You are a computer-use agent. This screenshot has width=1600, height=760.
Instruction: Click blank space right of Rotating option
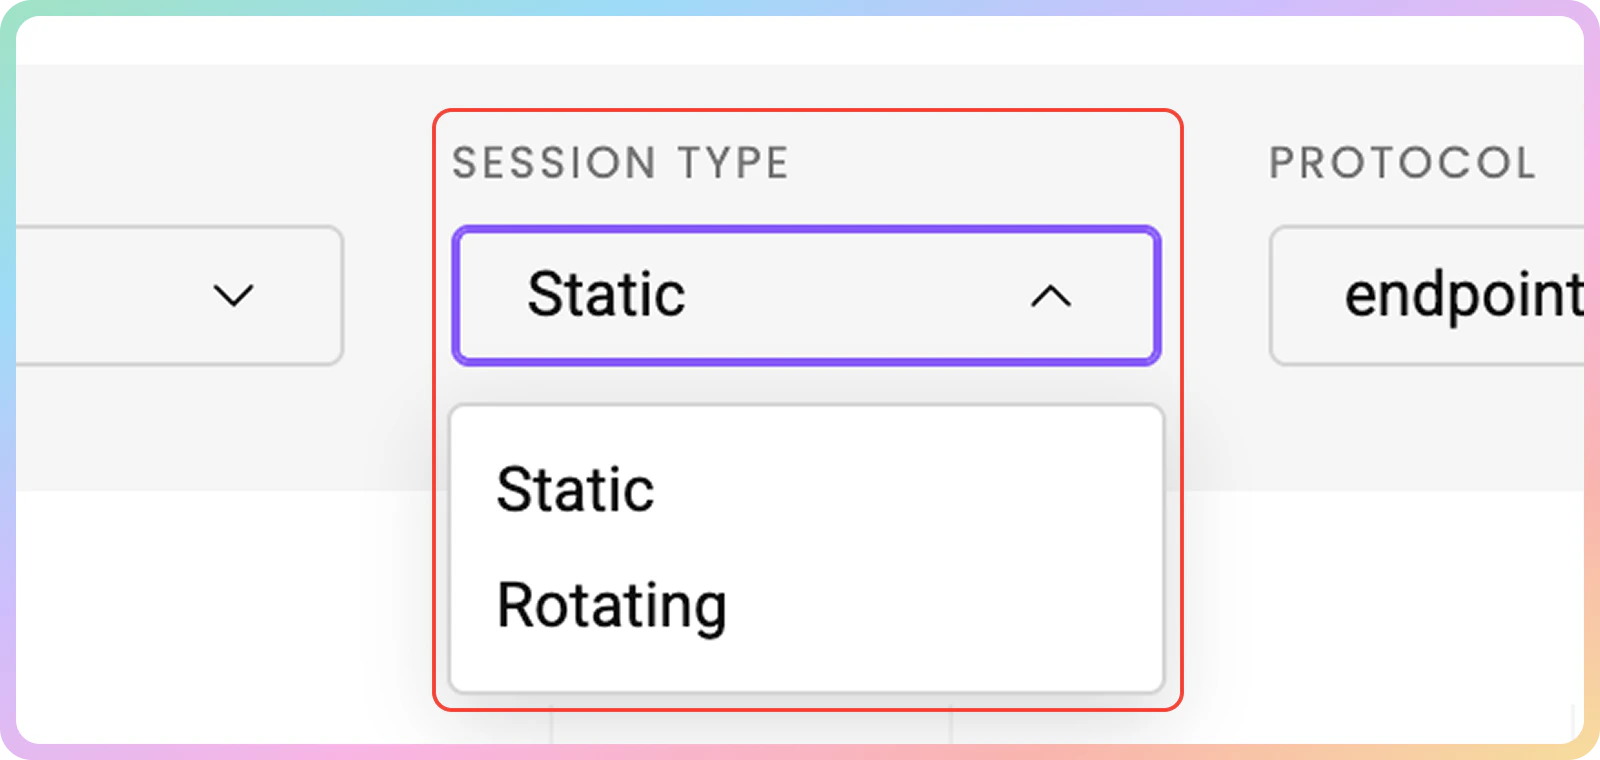click(950, 605)
